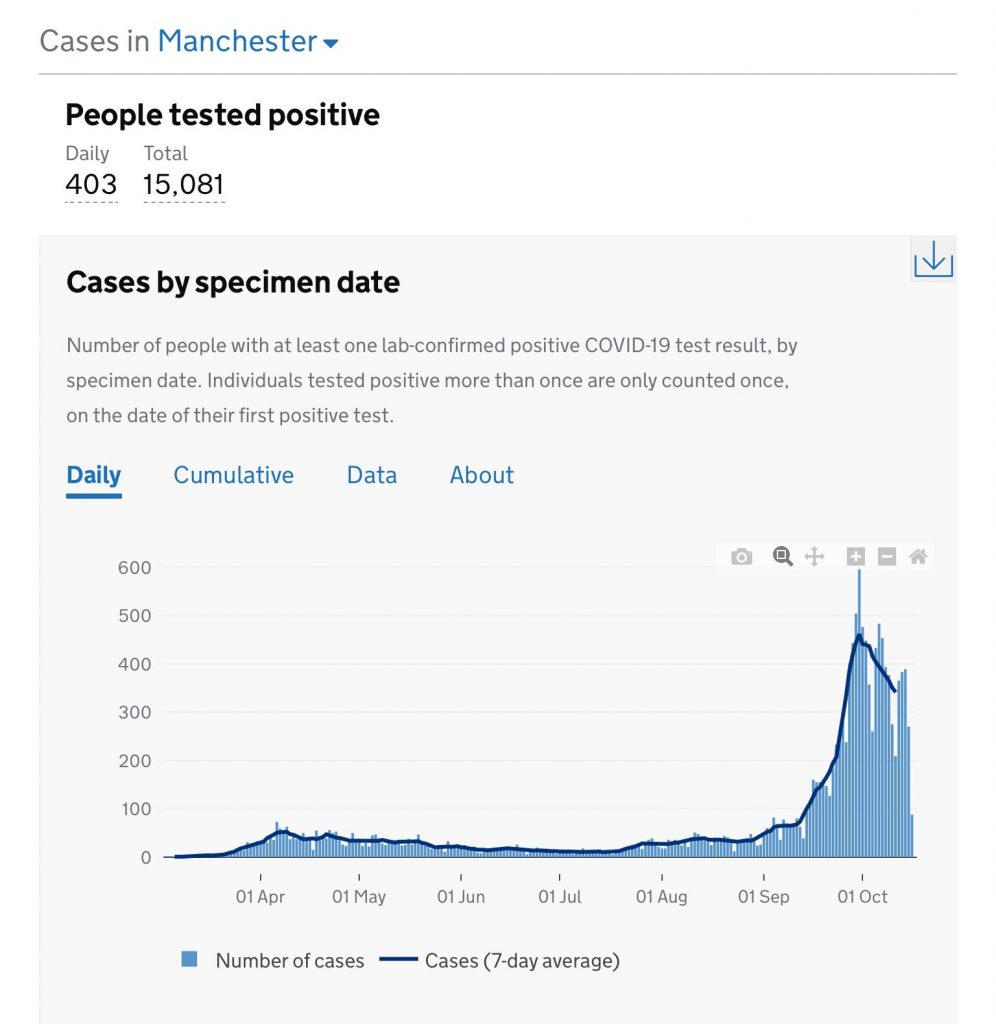
Task: Expand the location chooser arrow
Action: (331, 43)
